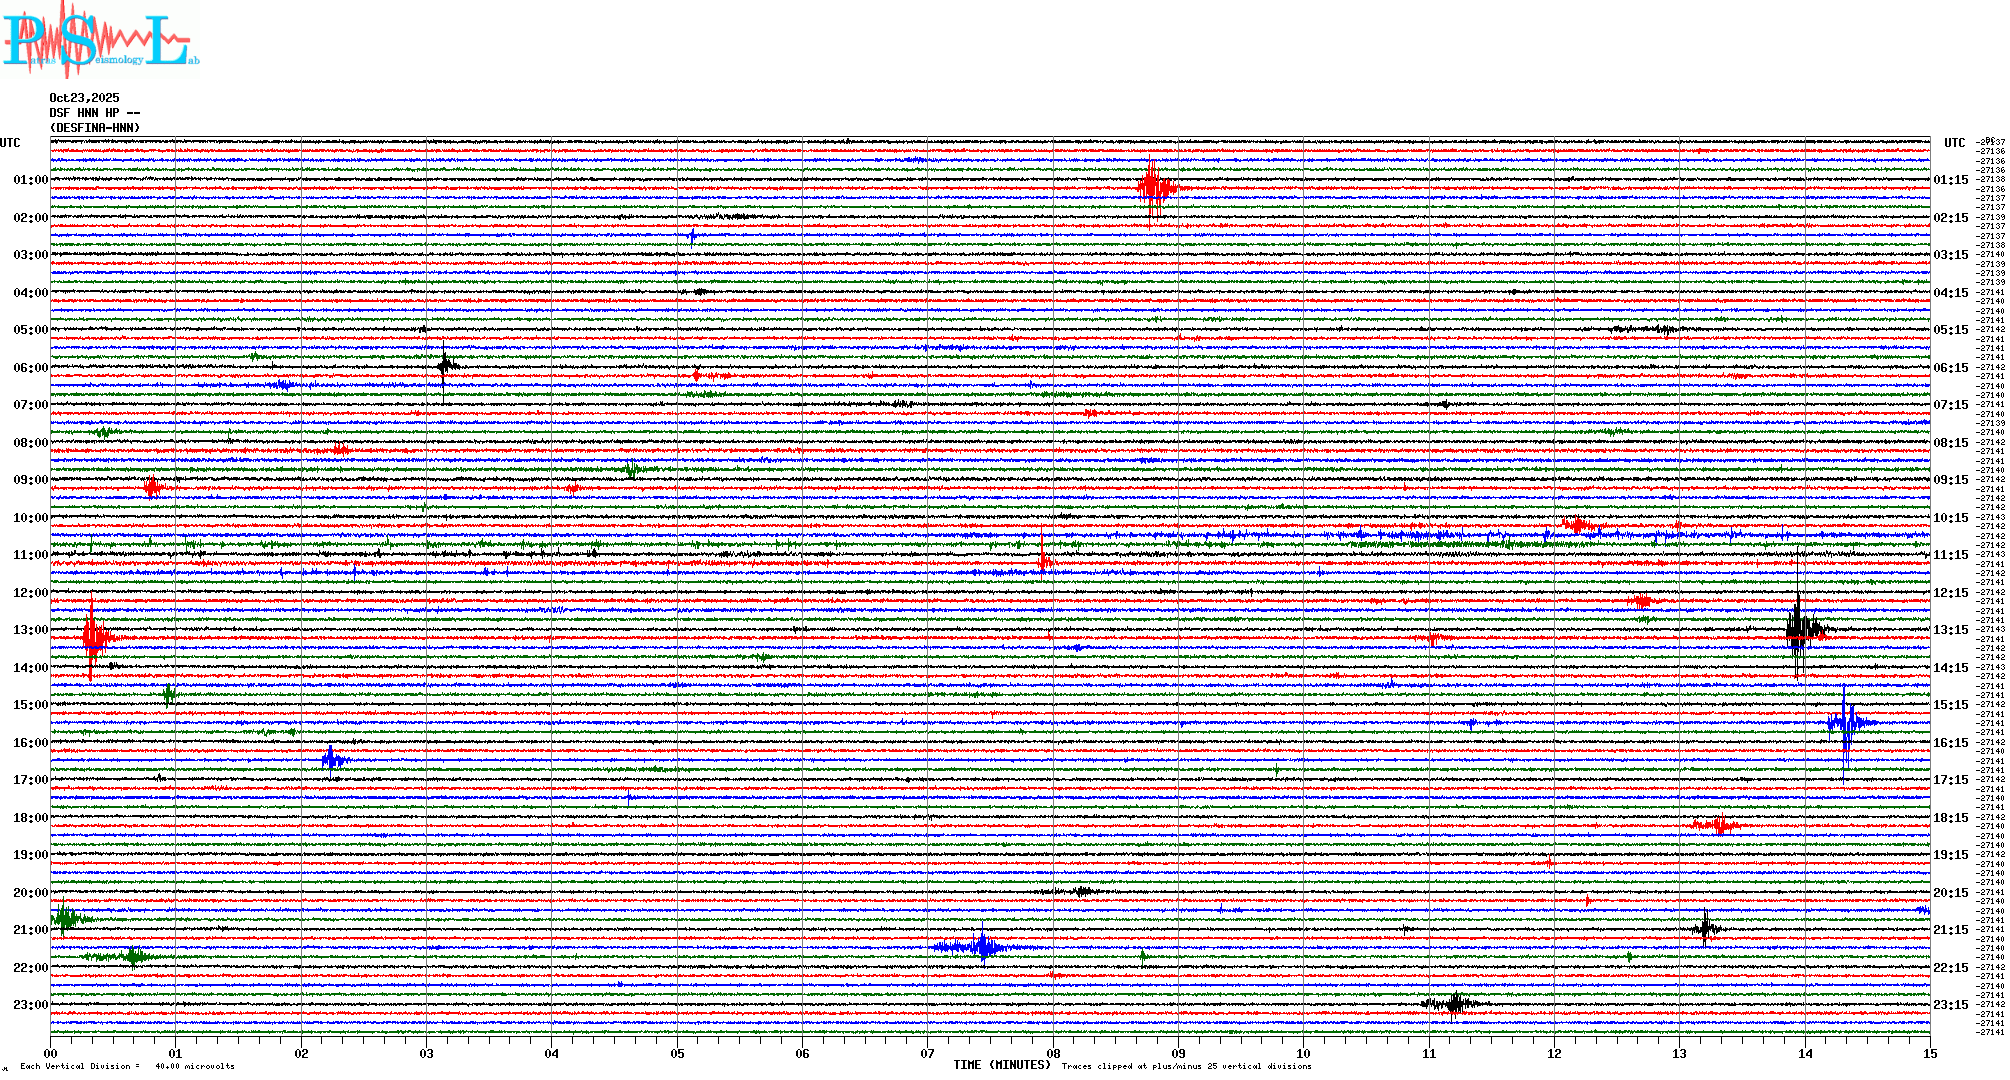Click the blue event on the 16:15 row
Viewport: 2010px width, 1080px height.
(333, 760)
